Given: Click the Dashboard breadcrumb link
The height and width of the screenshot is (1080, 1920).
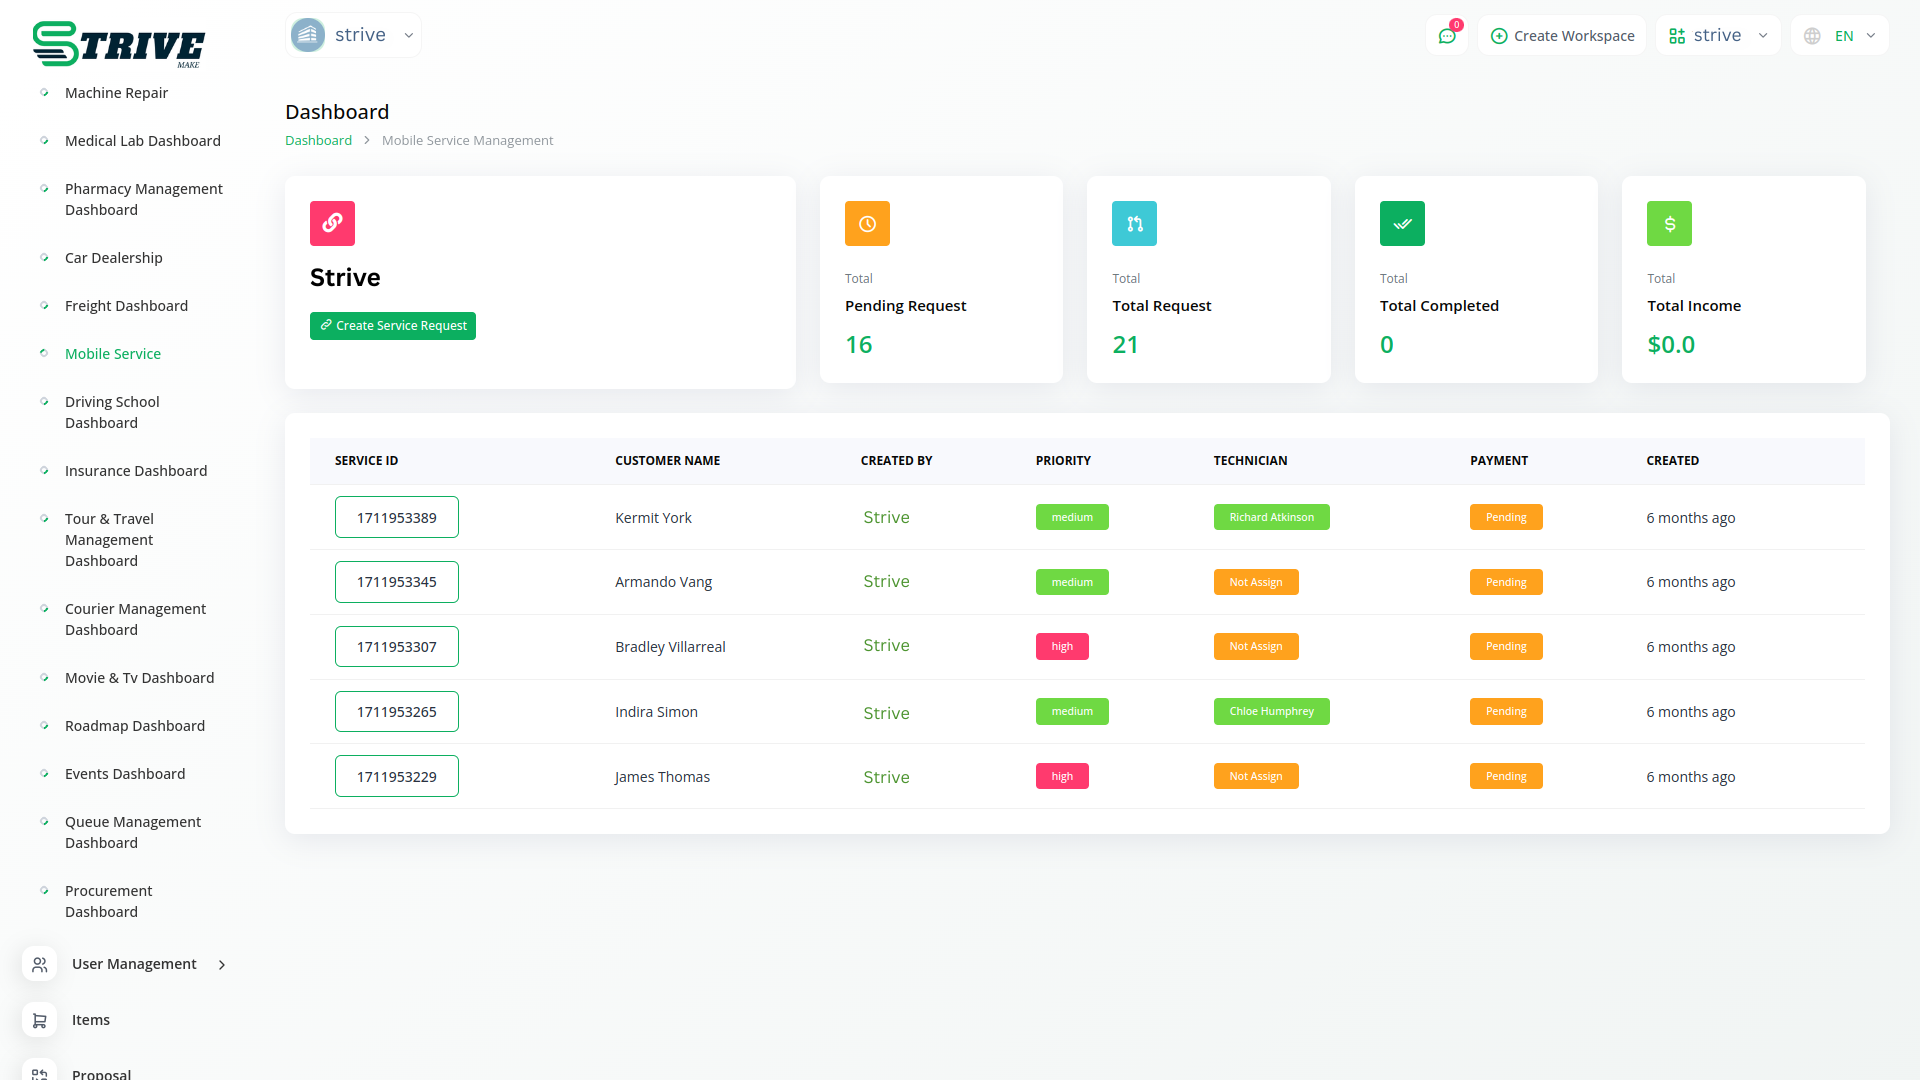Looking at the screenshot, I should tap(318, 140).
